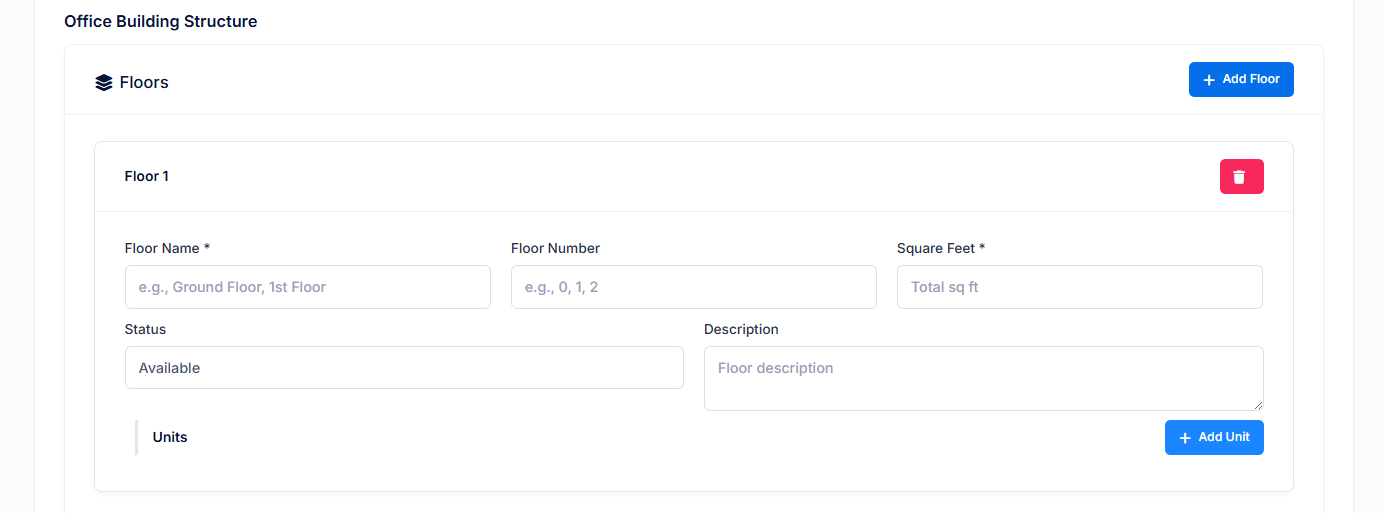Grab the Description textarea resize handle
Image resolution: width=1383 pixels, height=513 pixels.
click(x=1258, y=405)
